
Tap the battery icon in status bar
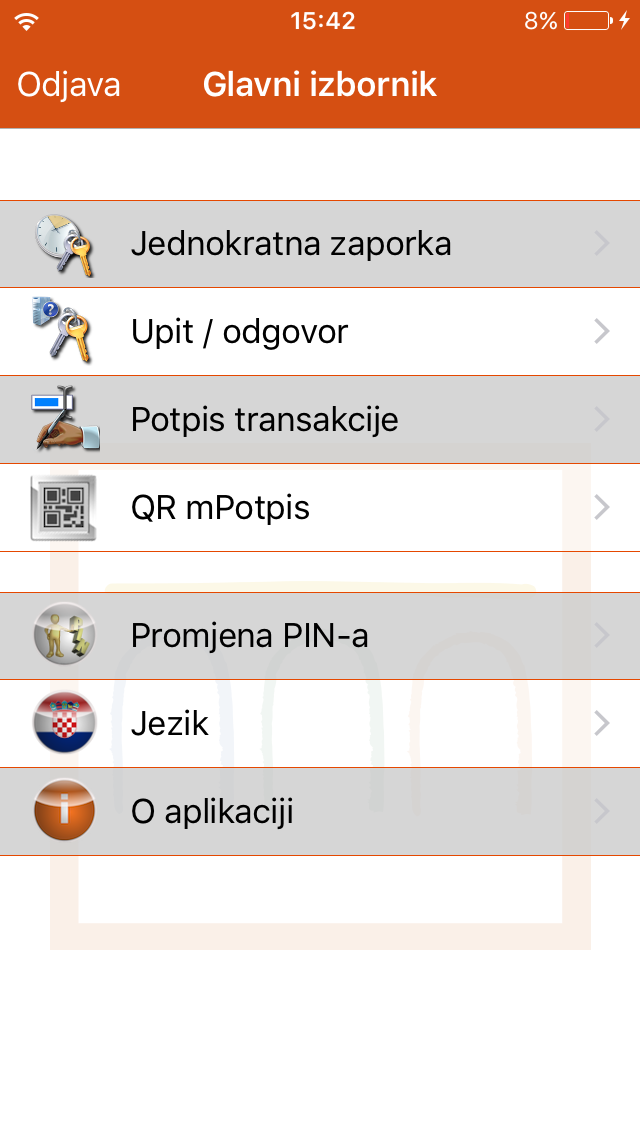588,21
